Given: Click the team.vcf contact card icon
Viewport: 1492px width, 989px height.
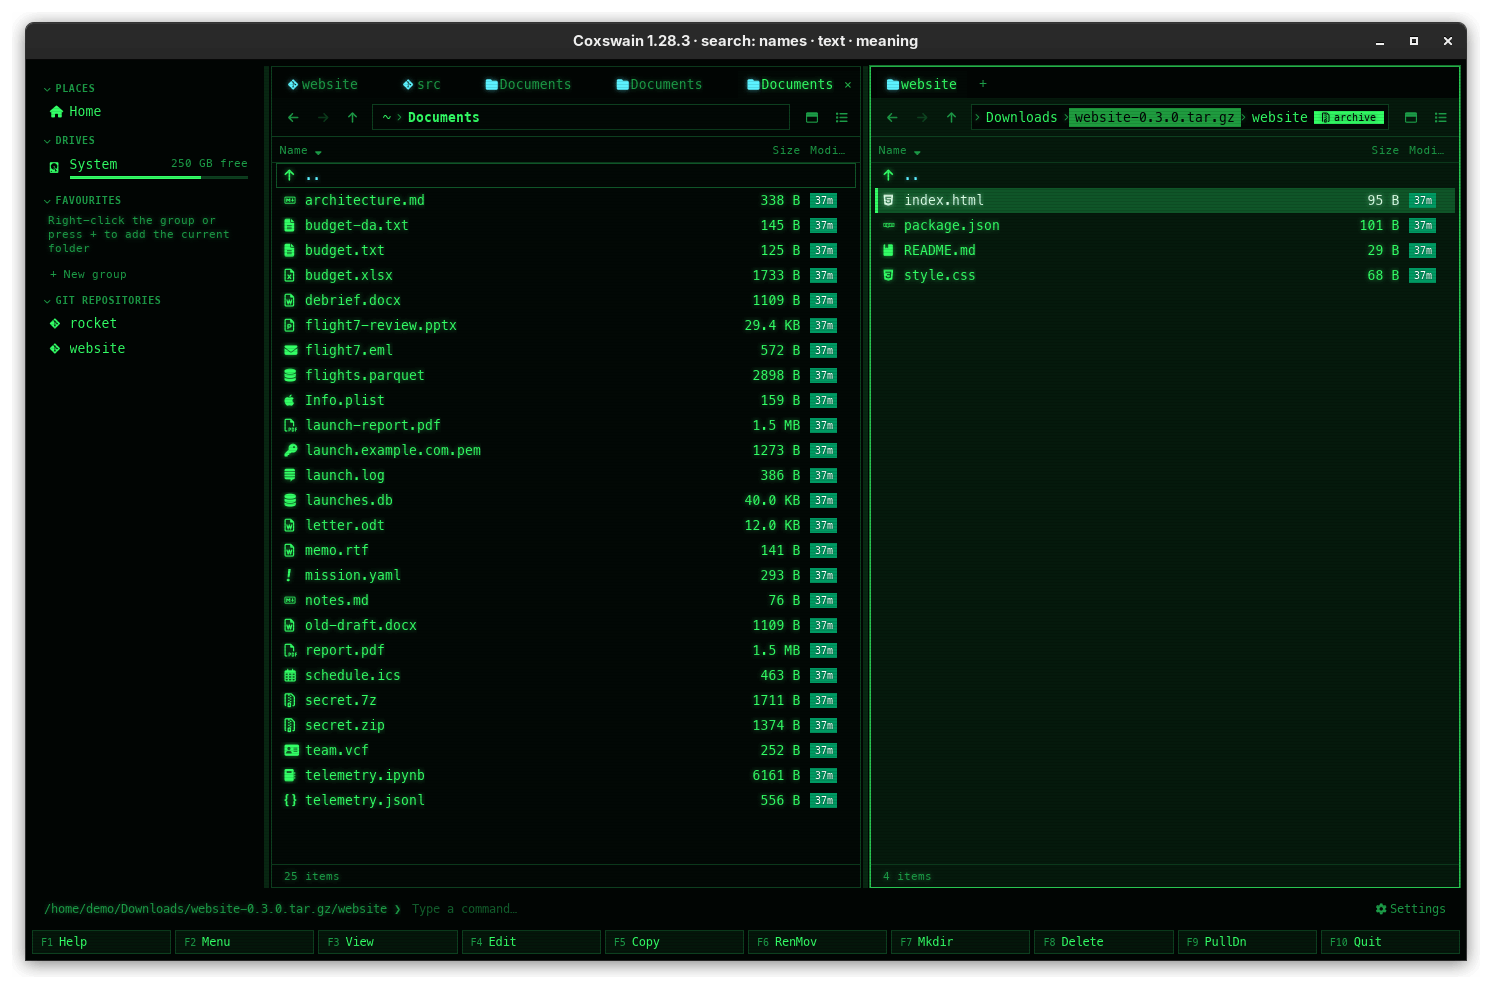Looking at the screenshot, I should pos(290,750).
